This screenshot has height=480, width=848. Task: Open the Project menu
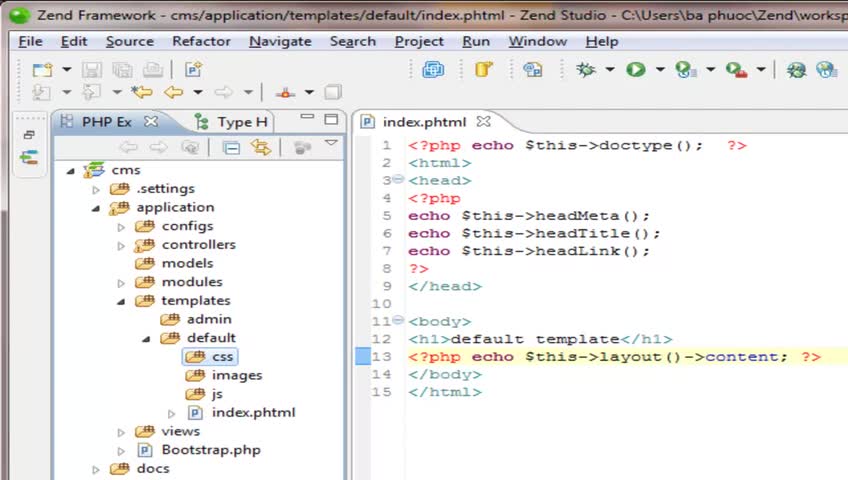coord(419,42)
